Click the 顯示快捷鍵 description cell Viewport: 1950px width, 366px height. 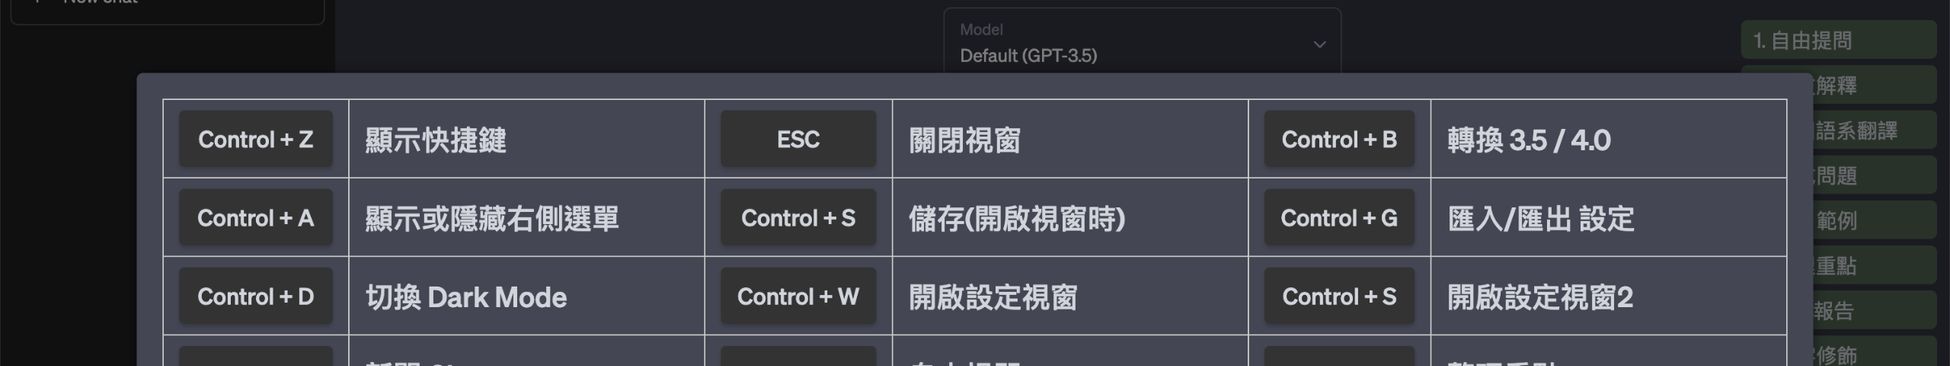(527, 139)
